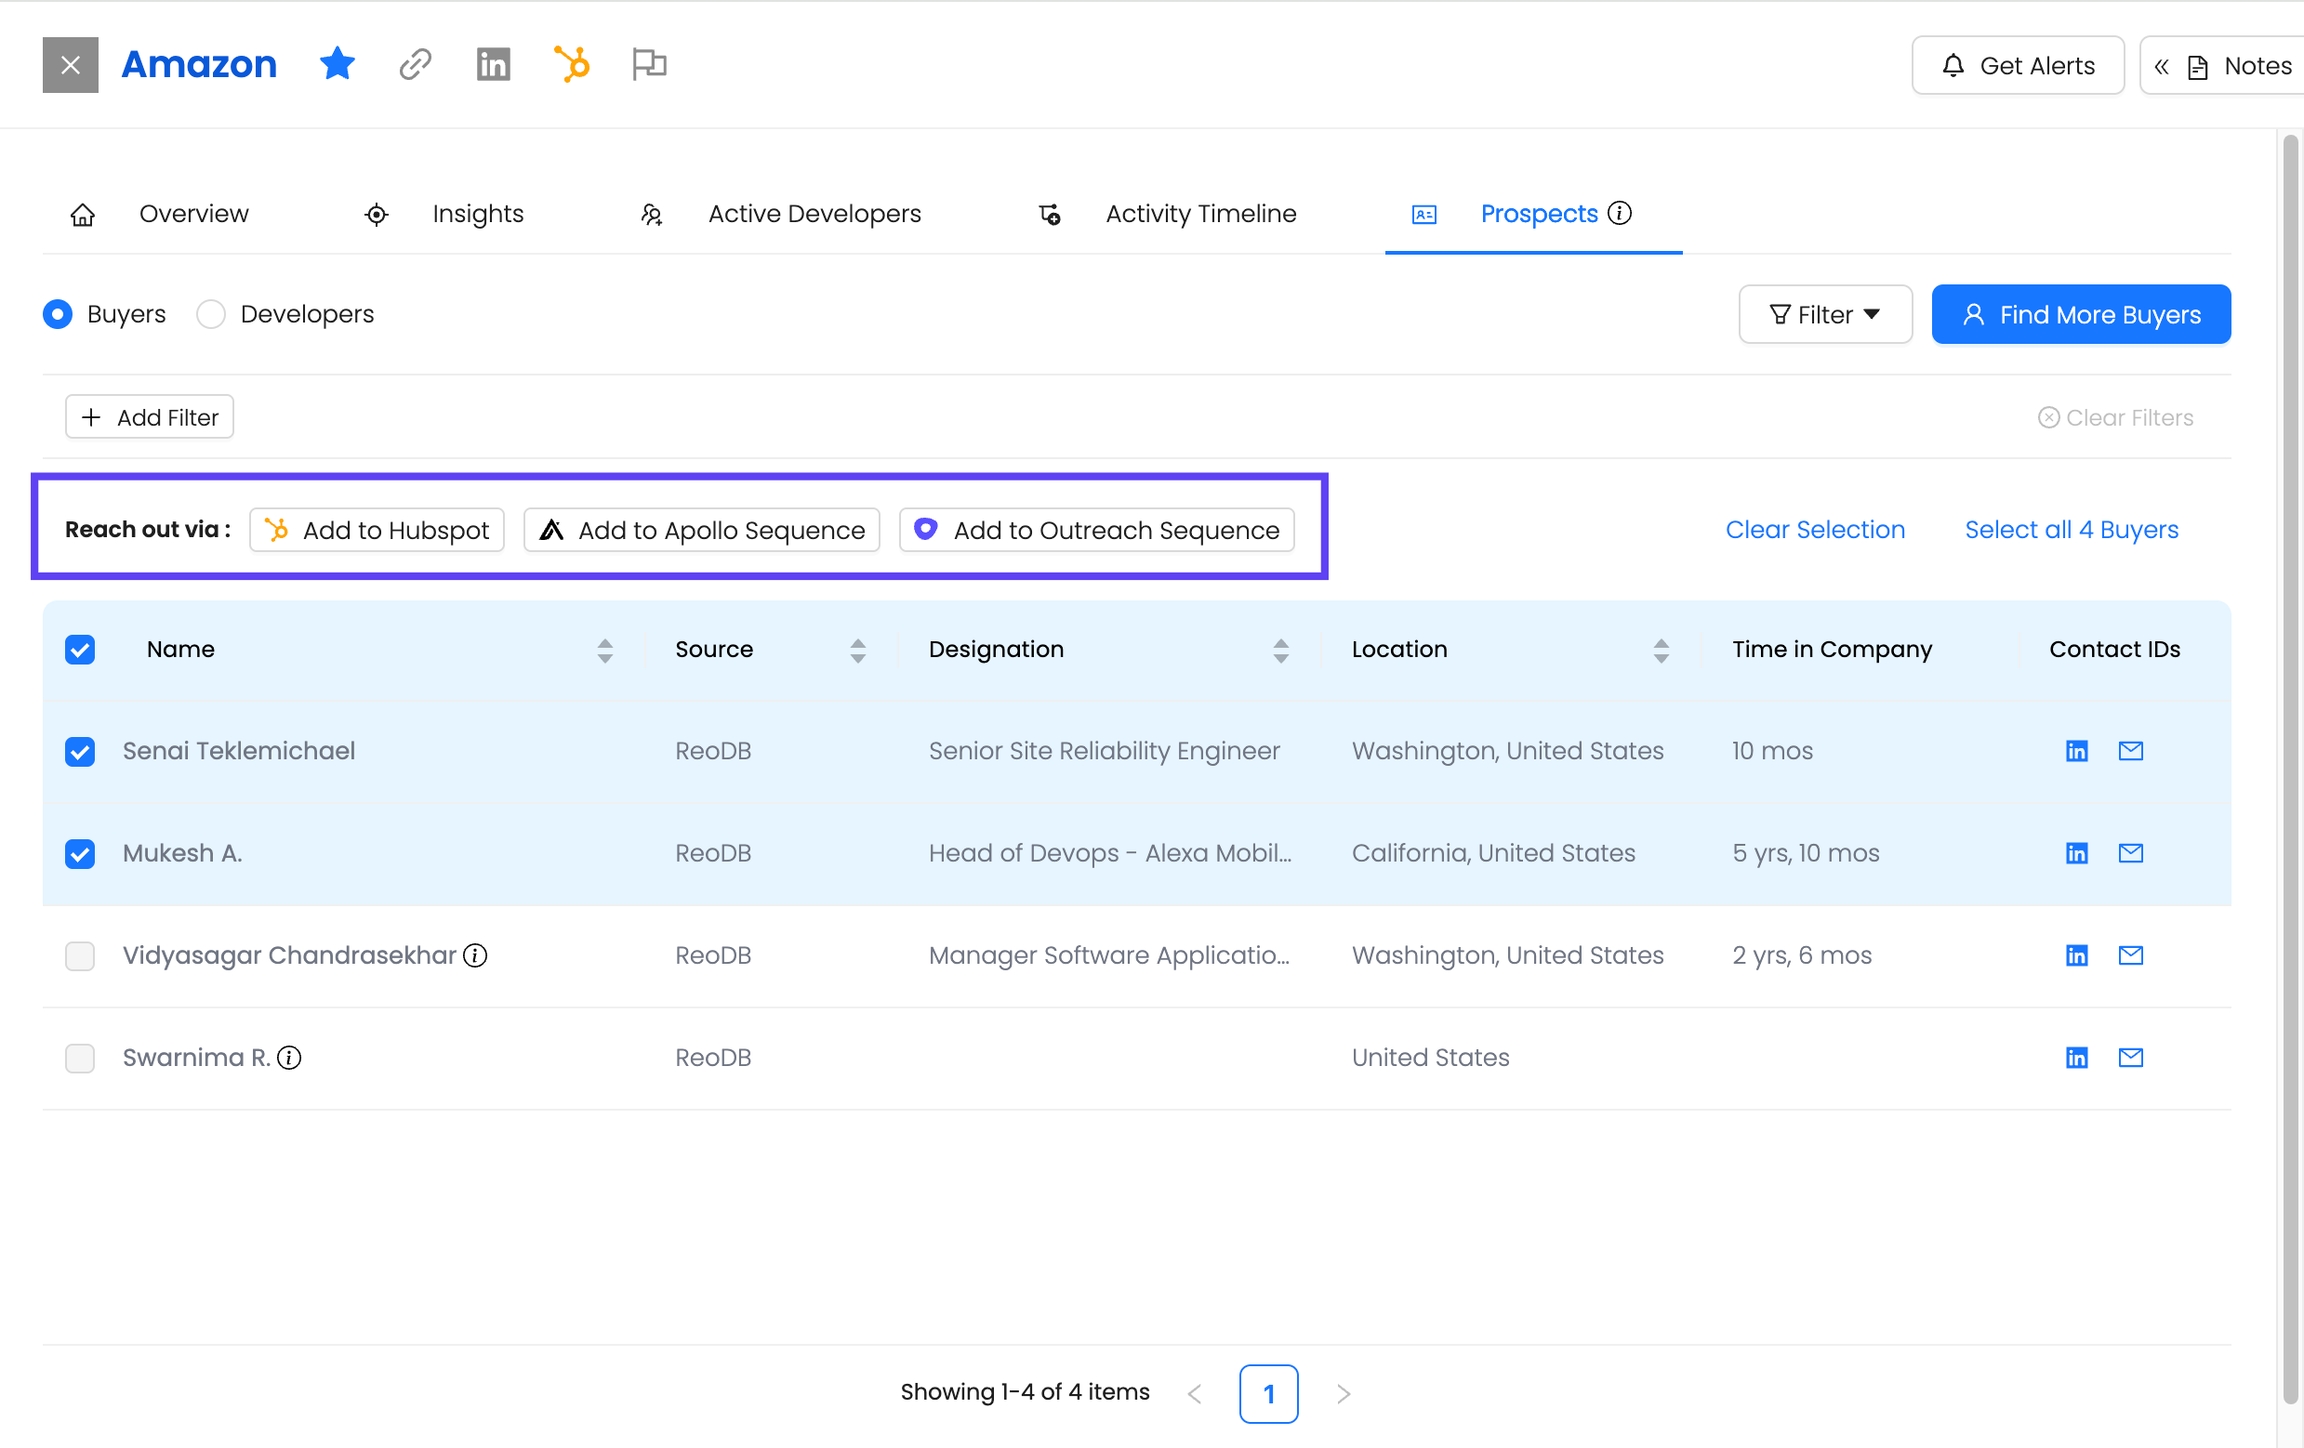Click the copy link icon beside Amazon
The height and width of the screenshot is (1448, 2304).
[x=415, y=65]
